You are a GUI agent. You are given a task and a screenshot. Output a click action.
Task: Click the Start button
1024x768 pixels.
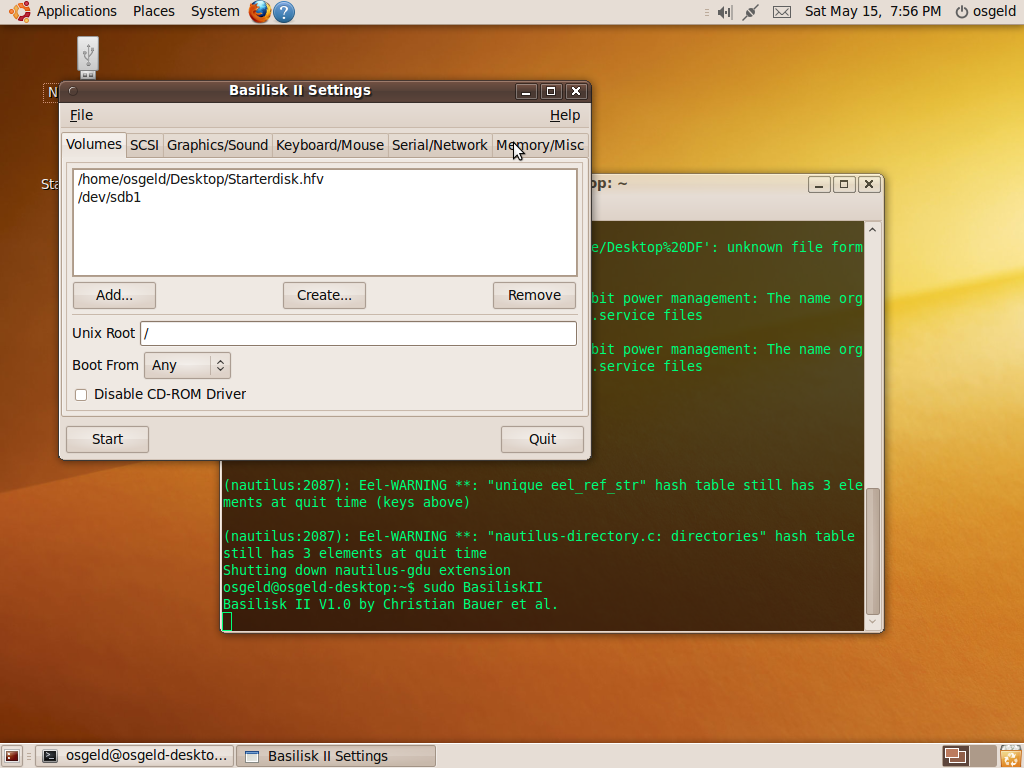tap(107, 439)
